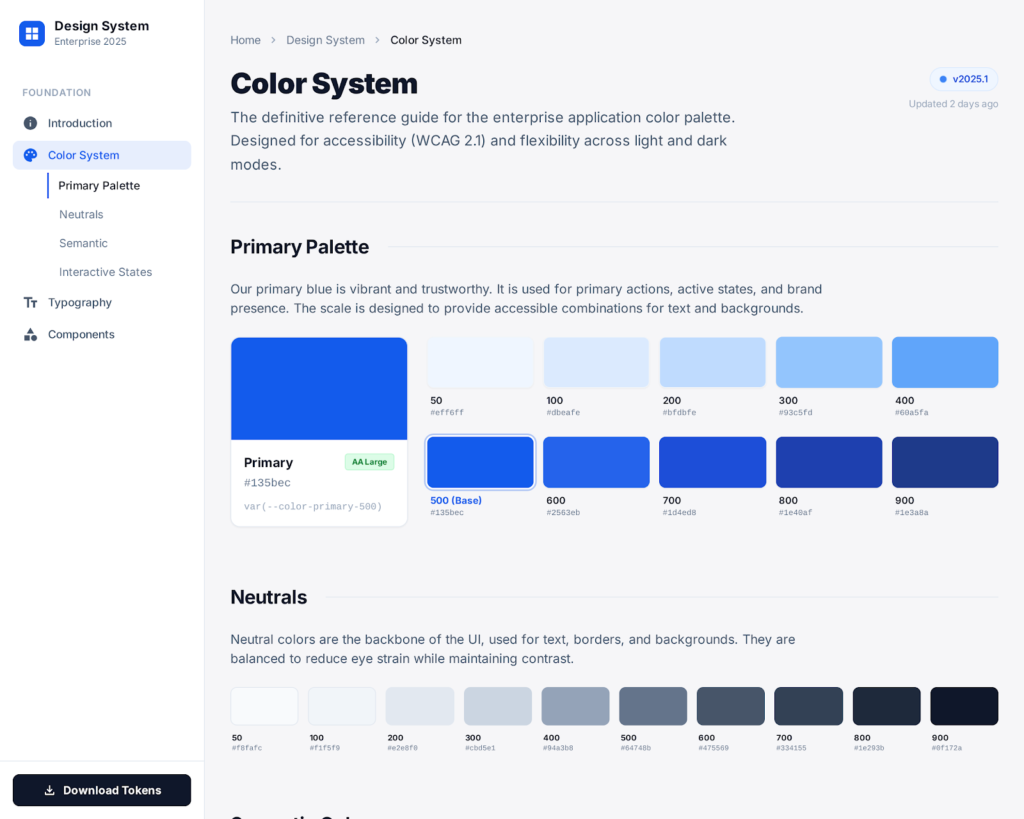Image resolution: width=1024 pixels, height=819 pixels.
Task: Navigate to Home breadcrumb link
Action: [245, 40]
